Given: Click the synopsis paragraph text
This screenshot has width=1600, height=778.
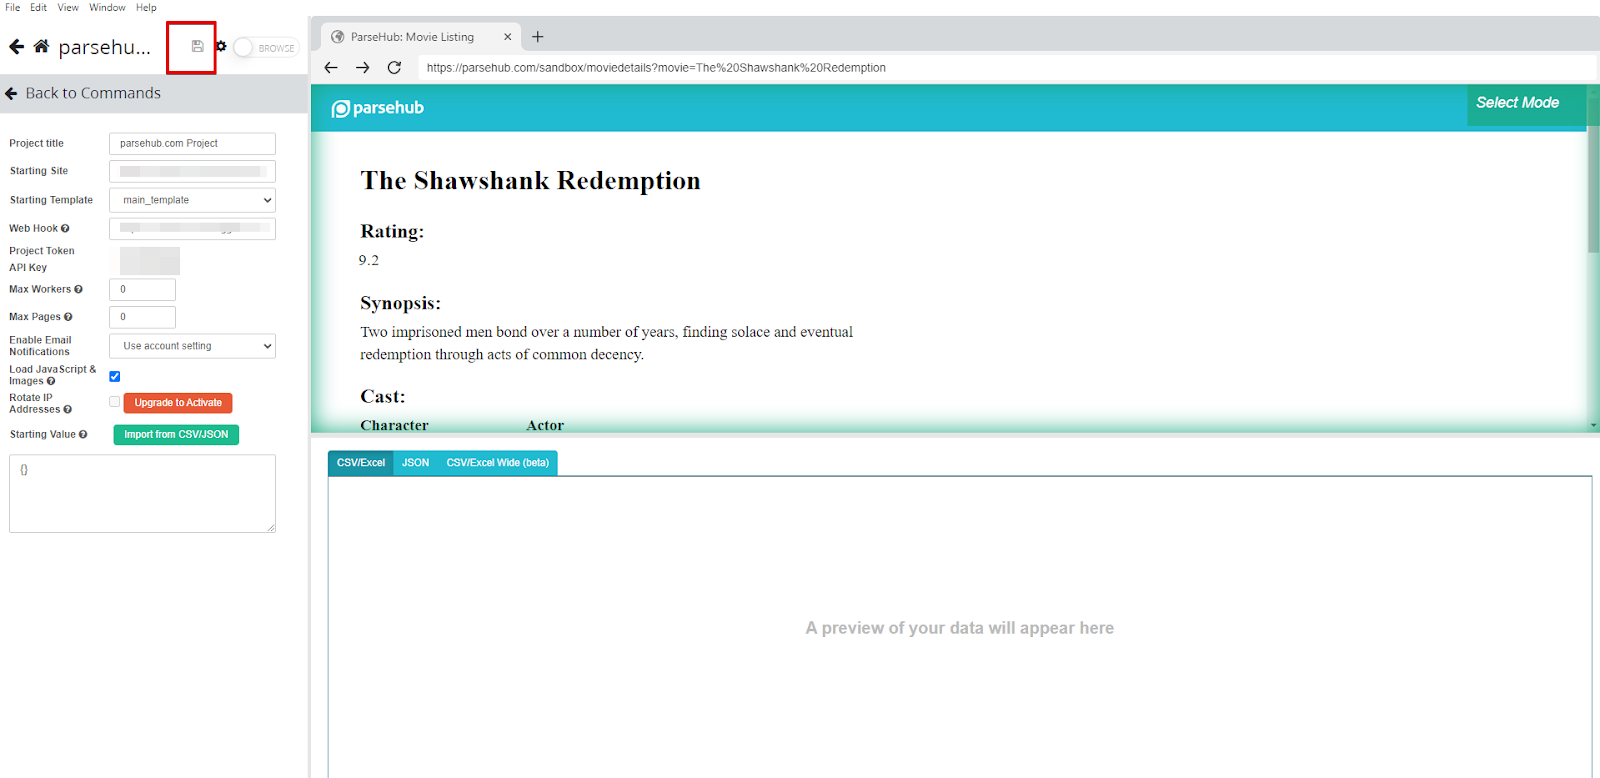Looking at the screenshot, I should pyautogui.click(x=606, y=343).
